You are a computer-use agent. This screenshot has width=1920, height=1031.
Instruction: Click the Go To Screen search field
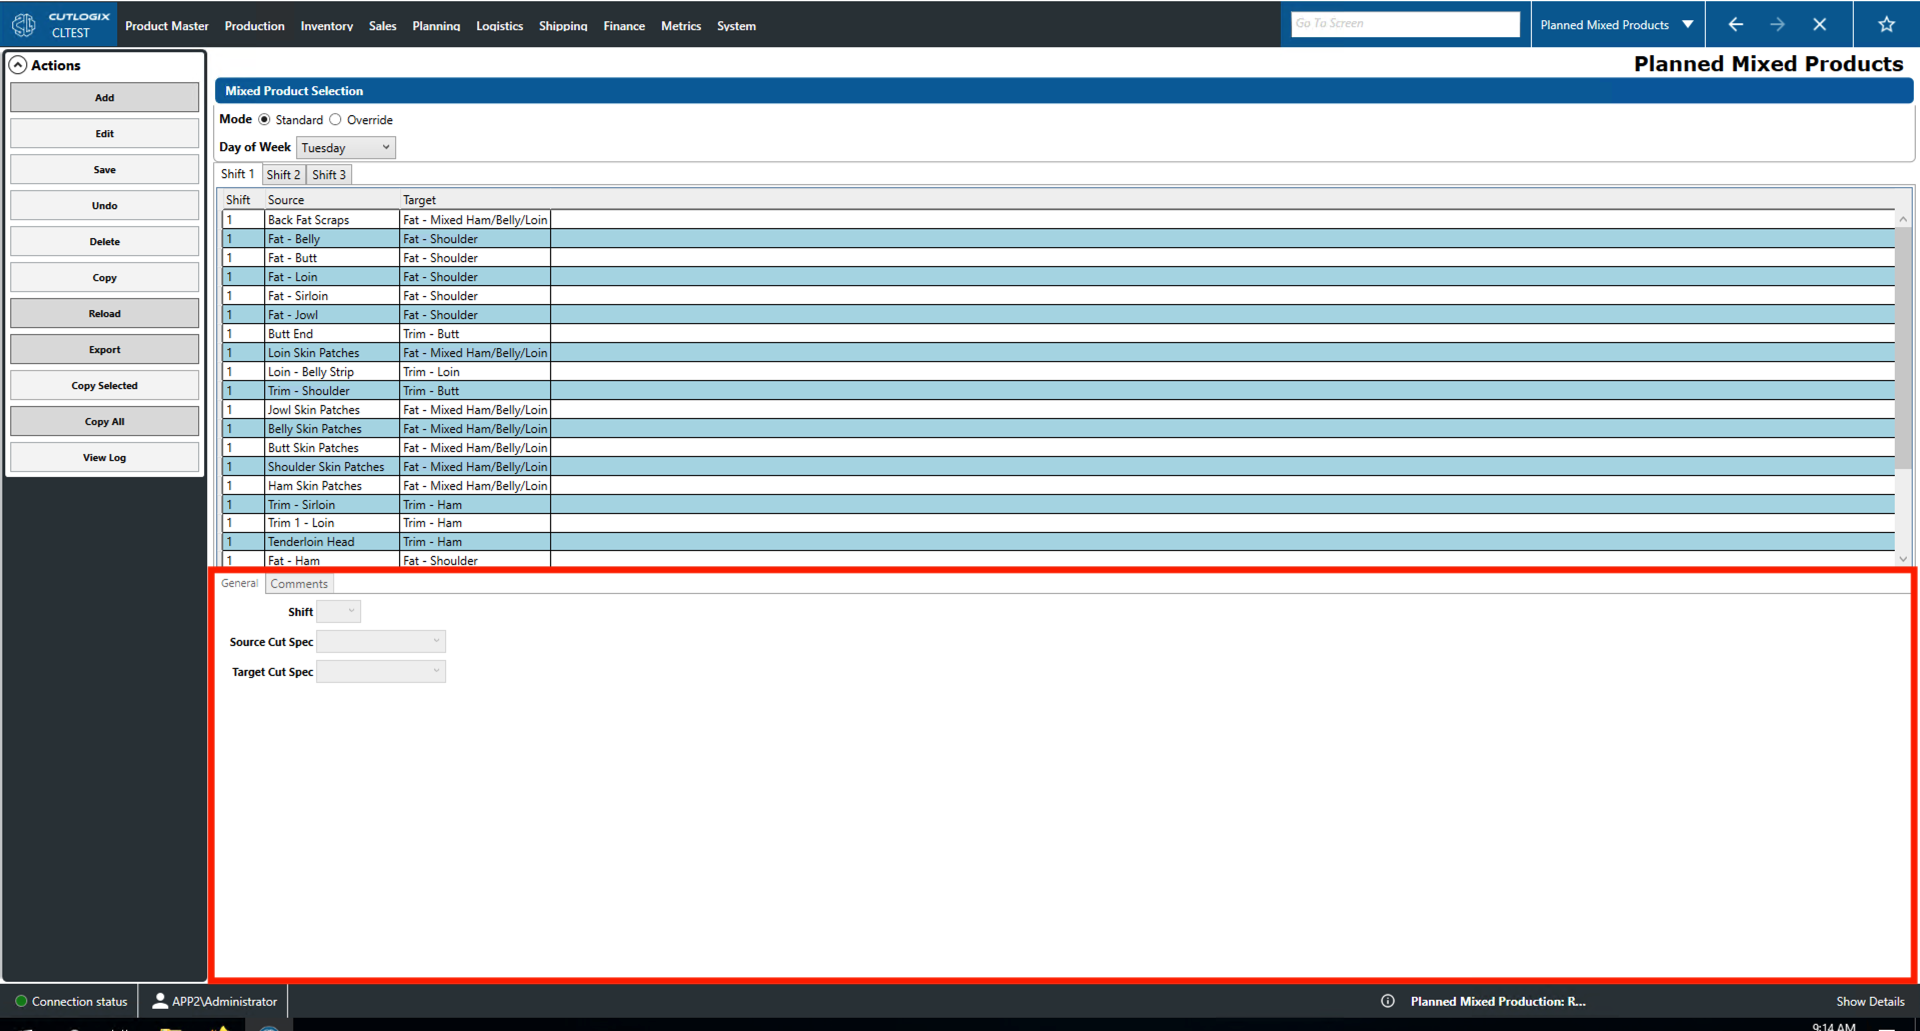pyautogui.click(x=1405, y=23)
